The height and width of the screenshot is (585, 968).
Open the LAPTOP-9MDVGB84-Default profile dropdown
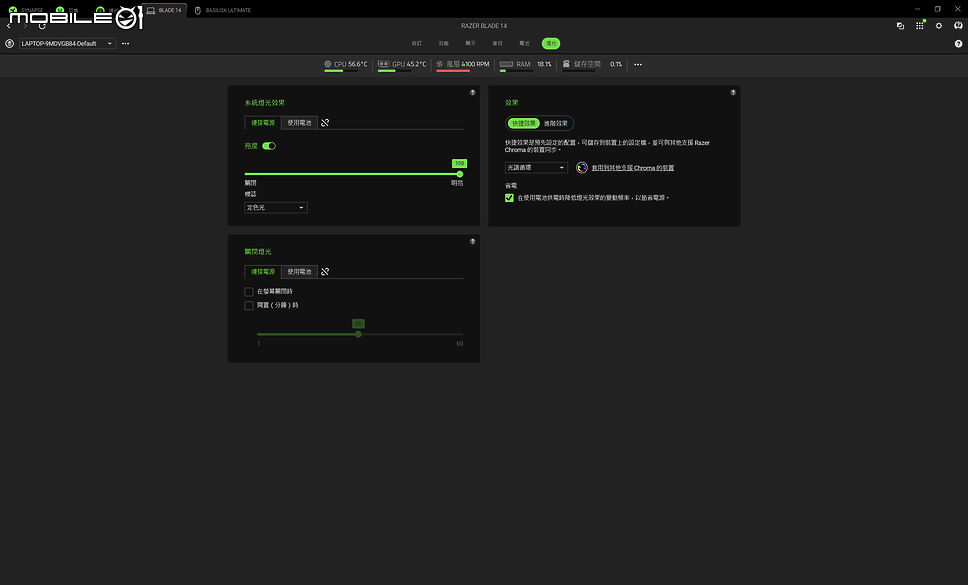pos(67,43)
